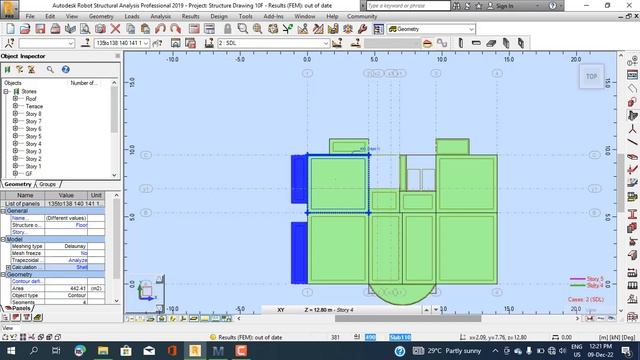
Task: Click Area value 442.41
Action: [x=66, y=288]
